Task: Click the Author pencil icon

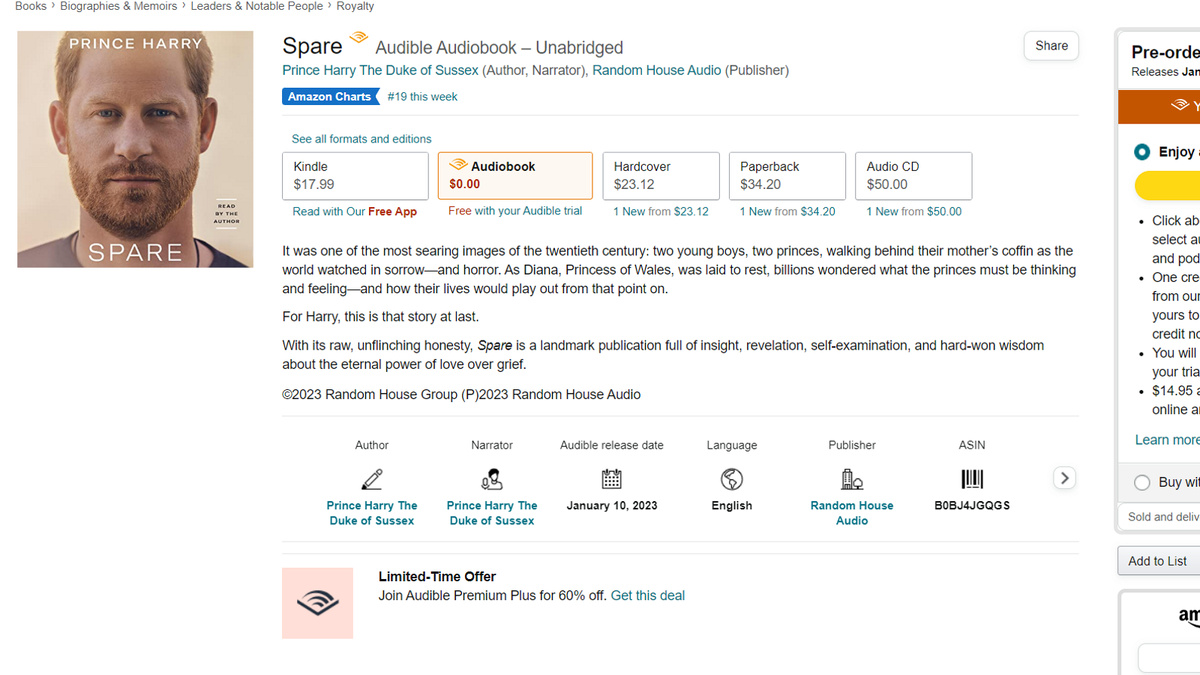Action: (372, 478)
